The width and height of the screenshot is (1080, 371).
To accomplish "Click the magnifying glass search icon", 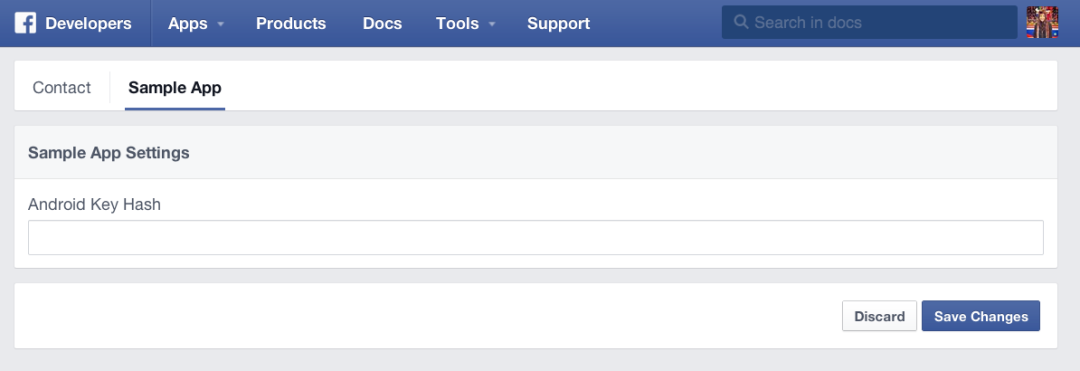I will click(741, 22).
